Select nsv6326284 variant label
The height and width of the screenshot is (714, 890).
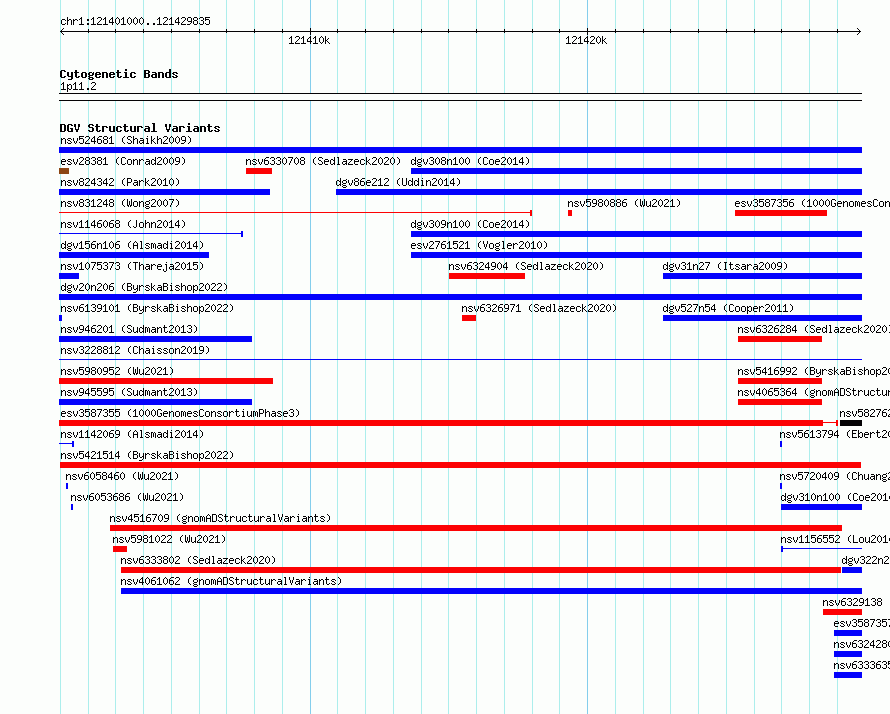pyautogui.click(x=813, y=329)
